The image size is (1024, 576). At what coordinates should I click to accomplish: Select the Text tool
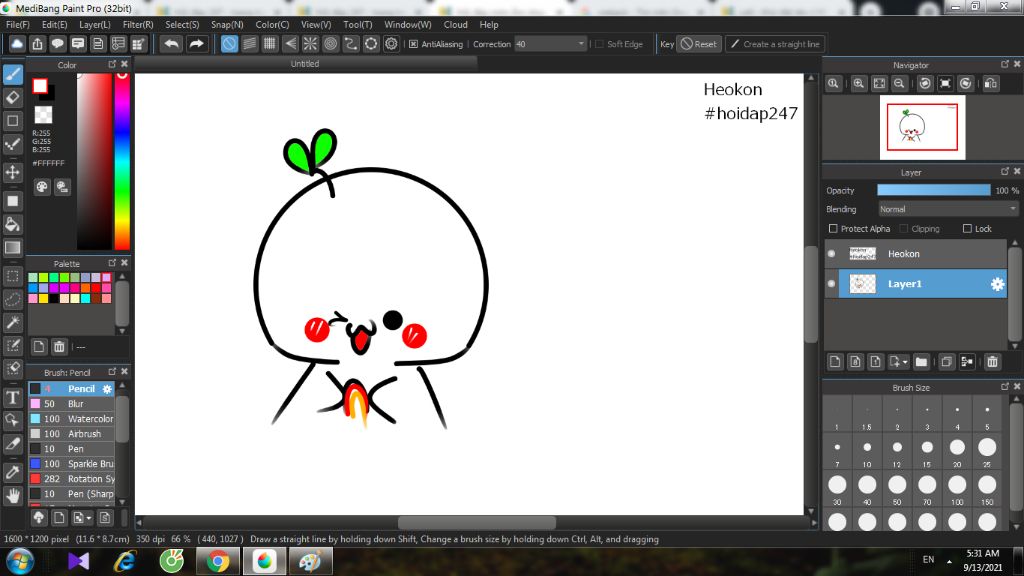click(12, 397)
